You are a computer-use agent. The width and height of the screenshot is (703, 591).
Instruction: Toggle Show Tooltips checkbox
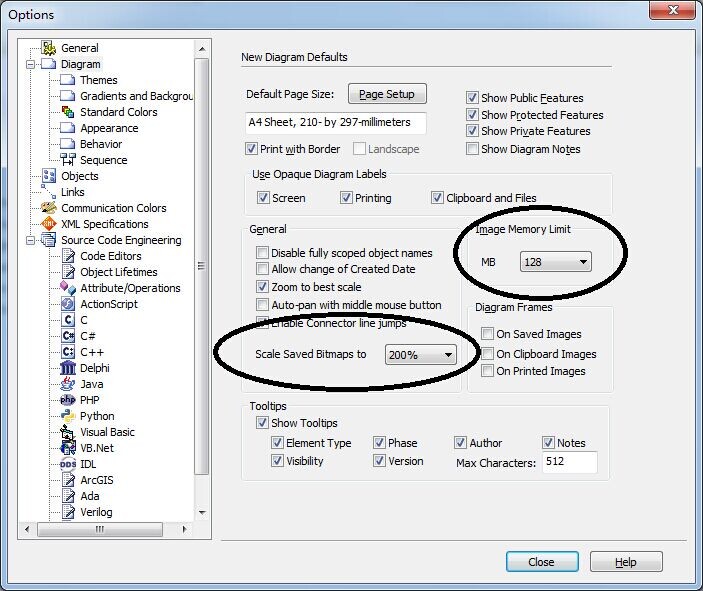point(262,422)
